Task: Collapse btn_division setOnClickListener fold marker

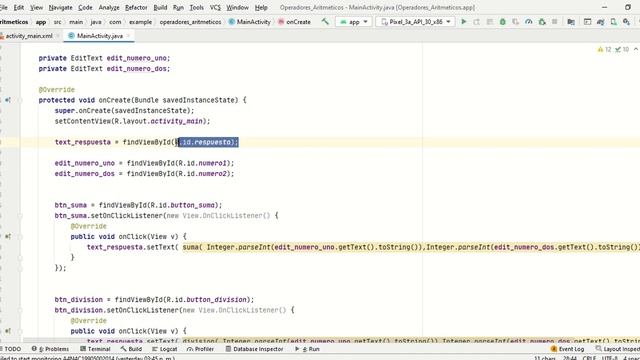Action: [x=20, y=310]
